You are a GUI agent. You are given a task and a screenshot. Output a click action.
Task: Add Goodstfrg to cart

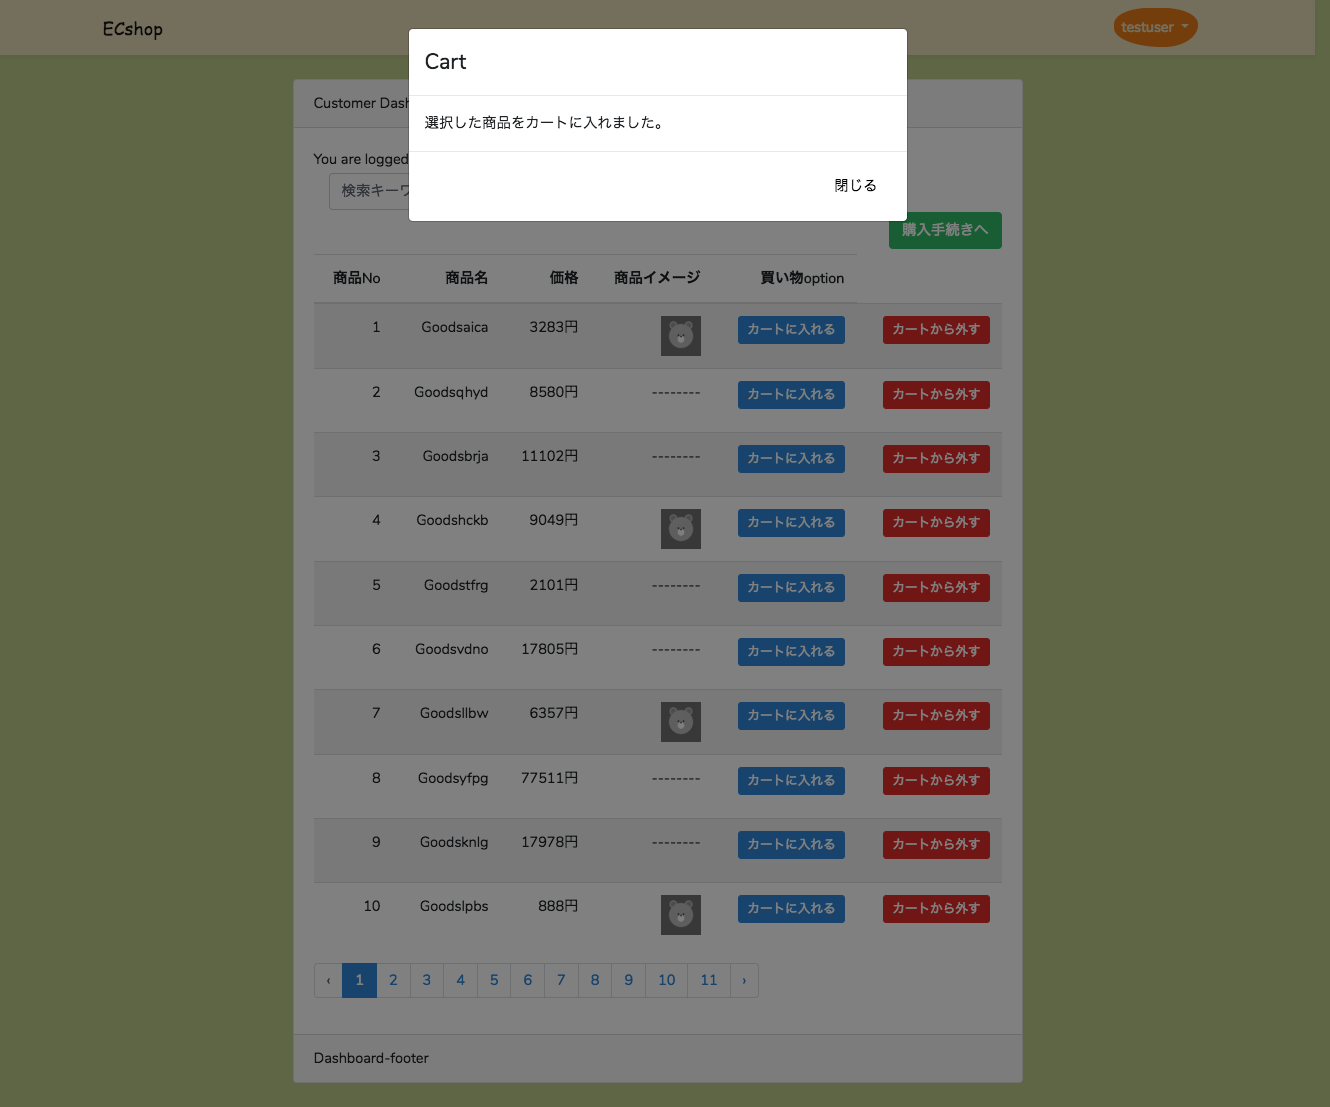[x=791, y=588]
